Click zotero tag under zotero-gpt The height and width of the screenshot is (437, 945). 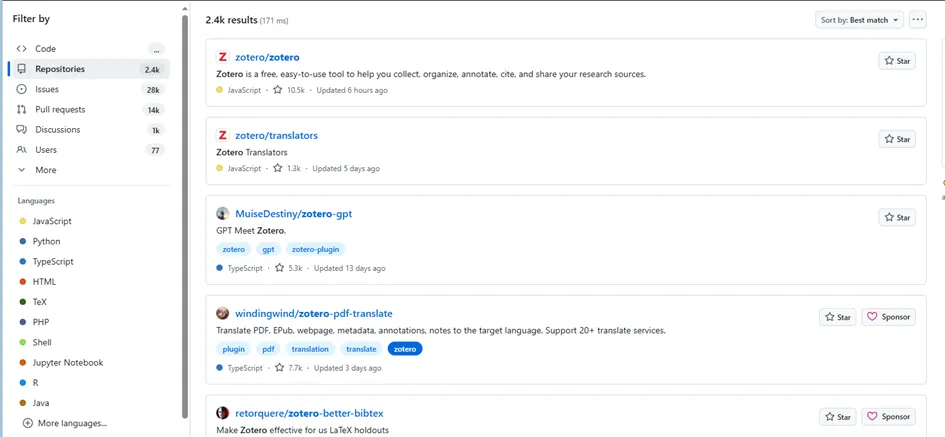point(234,250)
